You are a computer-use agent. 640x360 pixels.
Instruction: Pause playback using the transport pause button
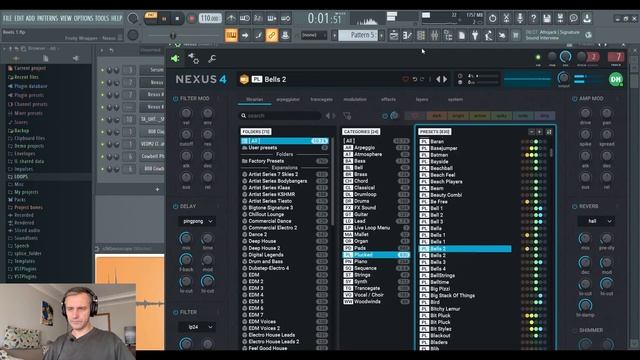[164, 18]
